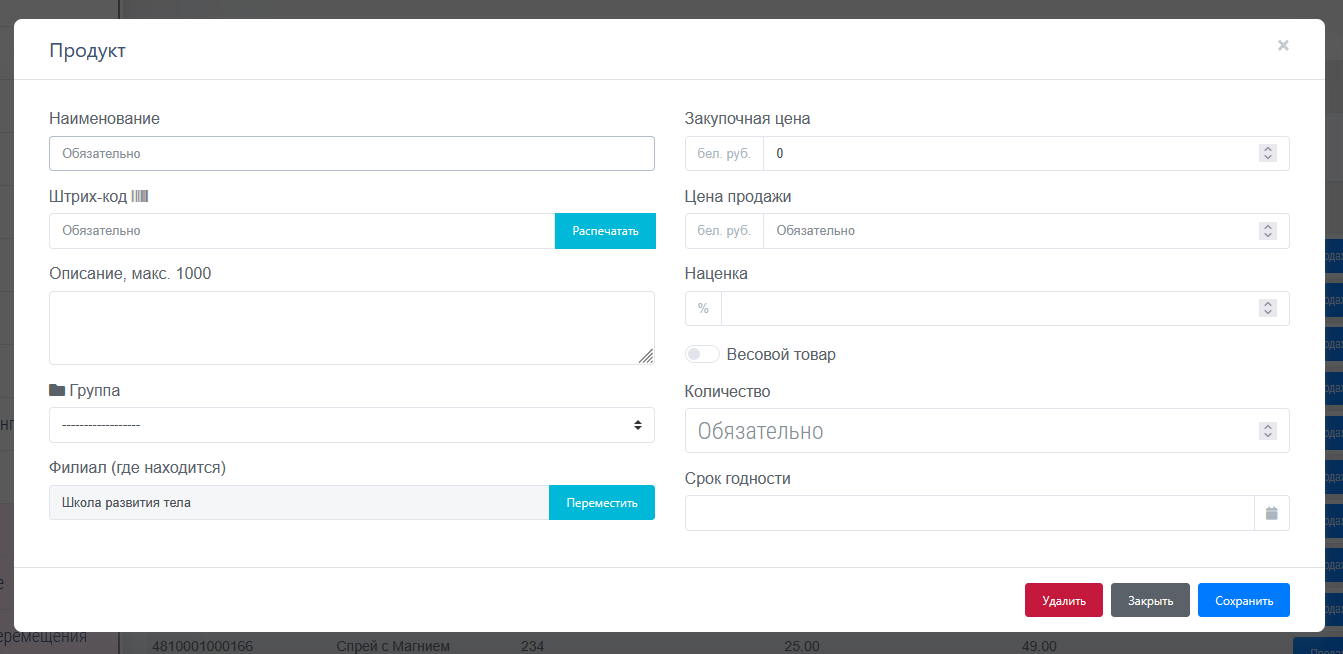Click the gray Закрыть button
The height and width of the screenshot is (654, 1343).
1150,600
